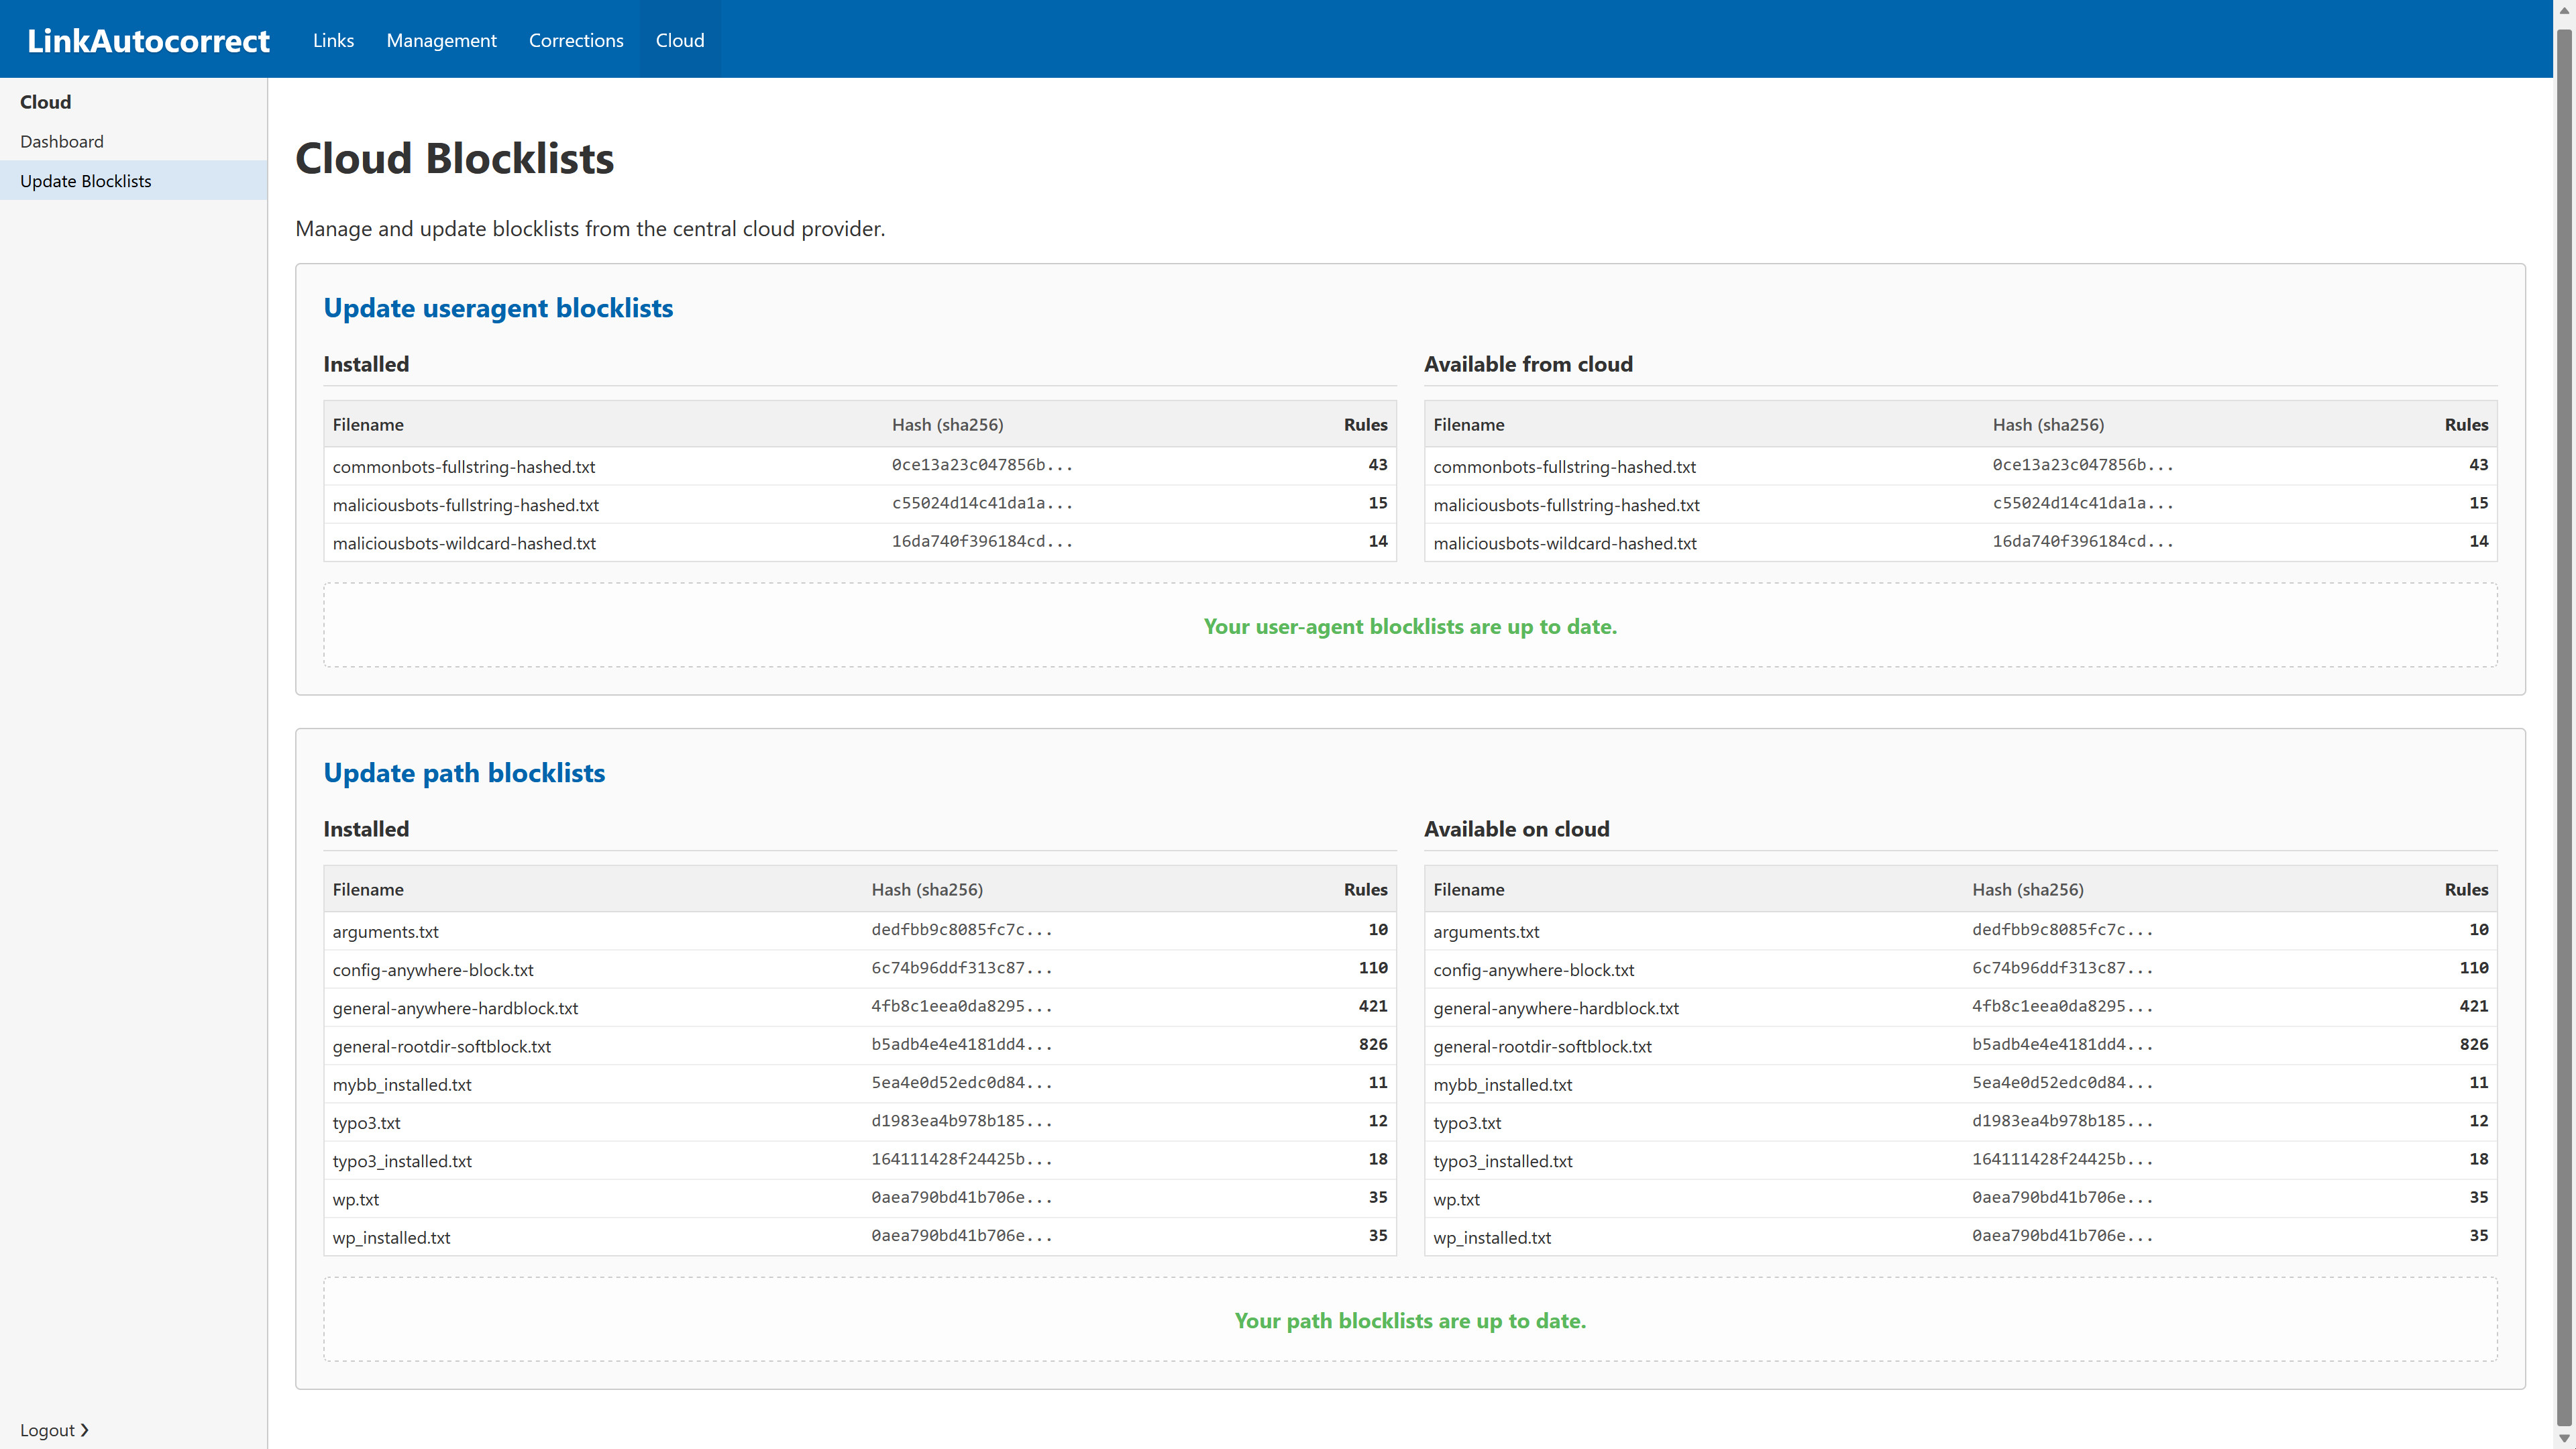
Task: Select cloud typo3_installed.txt filename
Action: pos(1503,1161)
